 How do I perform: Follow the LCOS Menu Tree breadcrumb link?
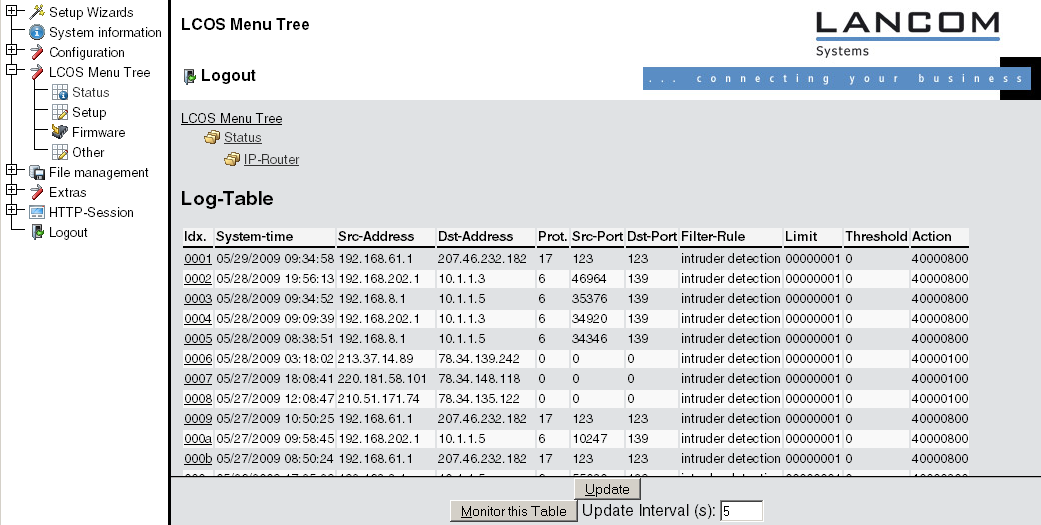(231, 118)
